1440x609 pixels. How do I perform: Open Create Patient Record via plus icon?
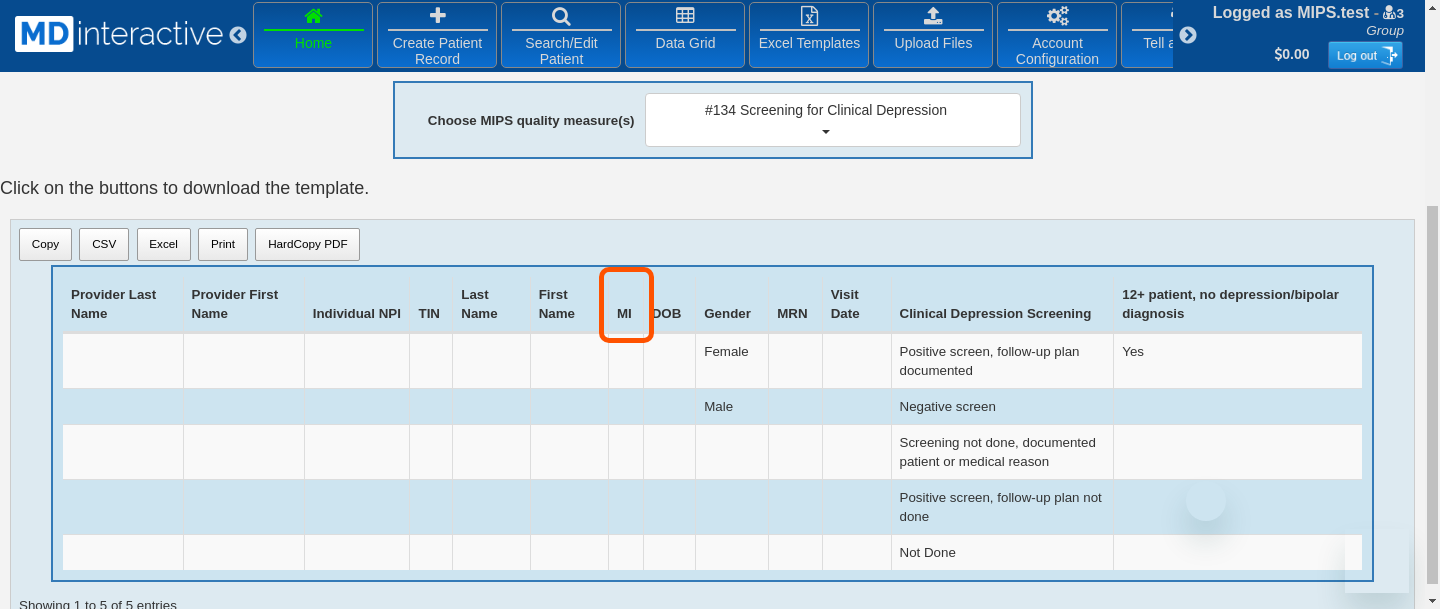click(437, 16)
